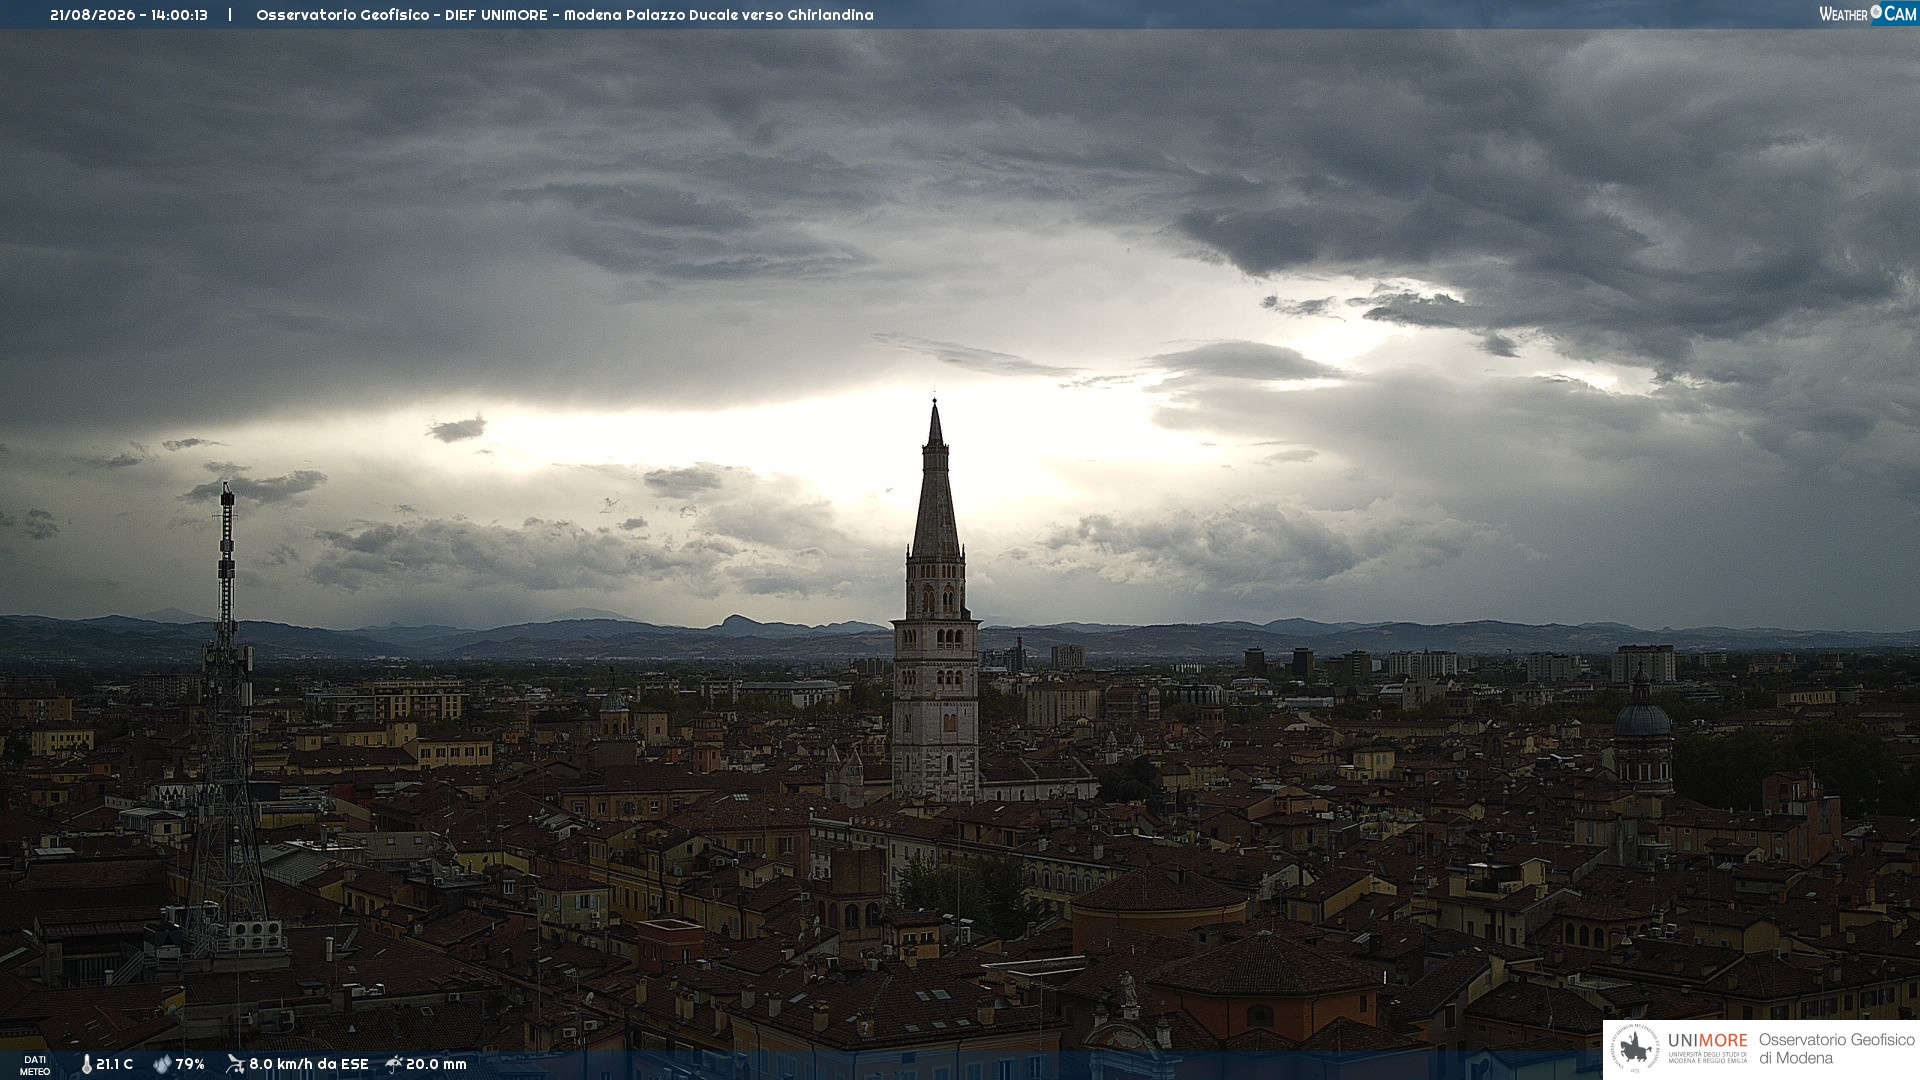Click the thermometer temperature icon
The image size is (1920, 1080).
click(x=86, y=1064)
